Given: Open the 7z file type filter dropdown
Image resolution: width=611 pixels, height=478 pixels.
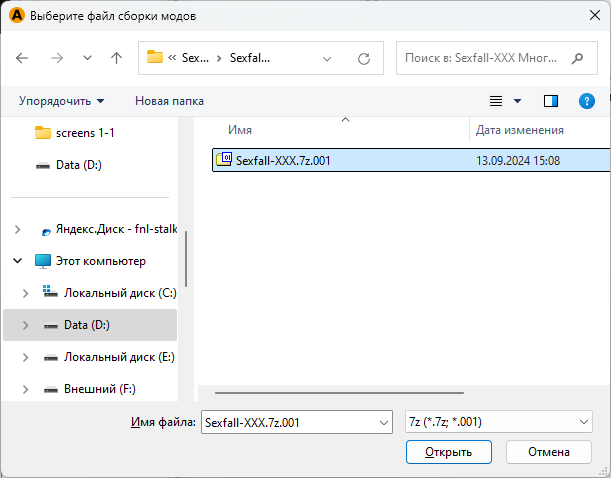Looking at the screenshot, I should (498, 423).
